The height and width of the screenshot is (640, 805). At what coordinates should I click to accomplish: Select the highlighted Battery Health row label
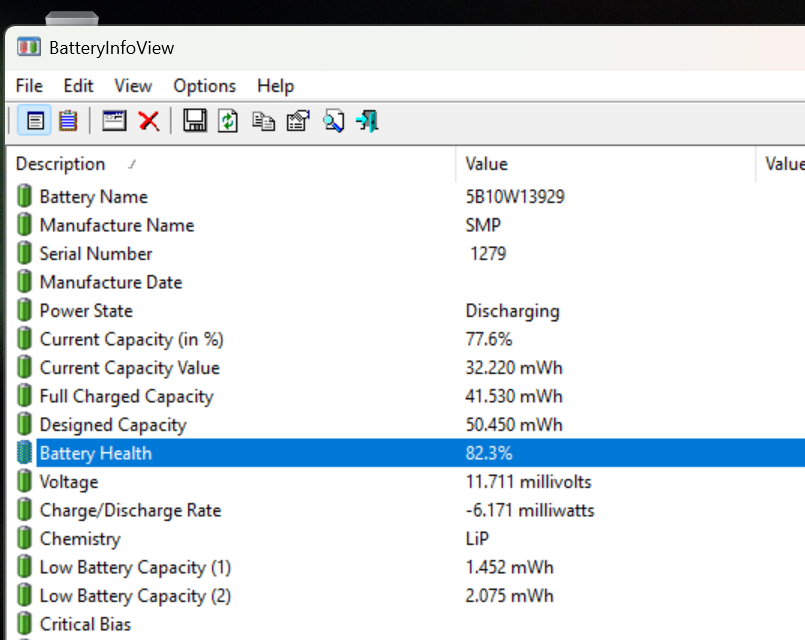(x=96, y=453)
